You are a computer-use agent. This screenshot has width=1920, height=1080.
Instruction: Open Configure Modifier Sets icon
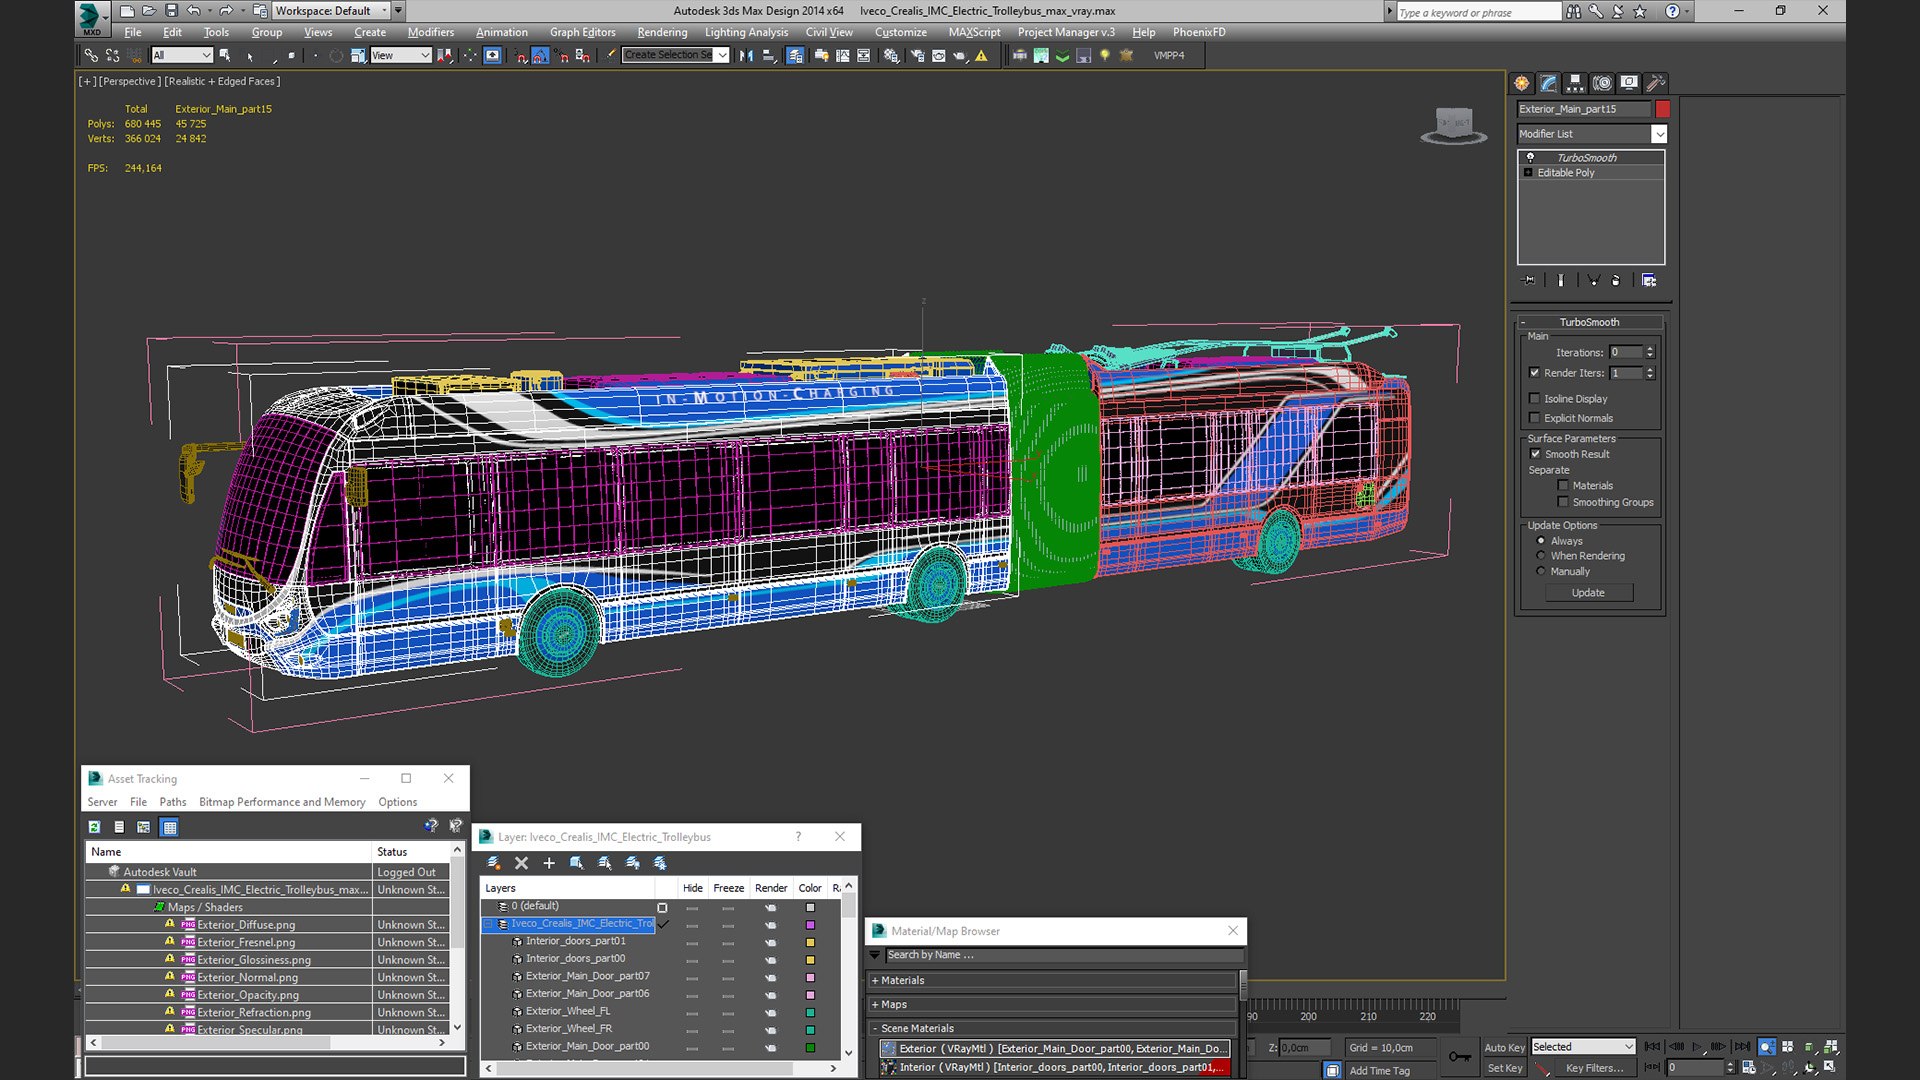click(1649, 281)
